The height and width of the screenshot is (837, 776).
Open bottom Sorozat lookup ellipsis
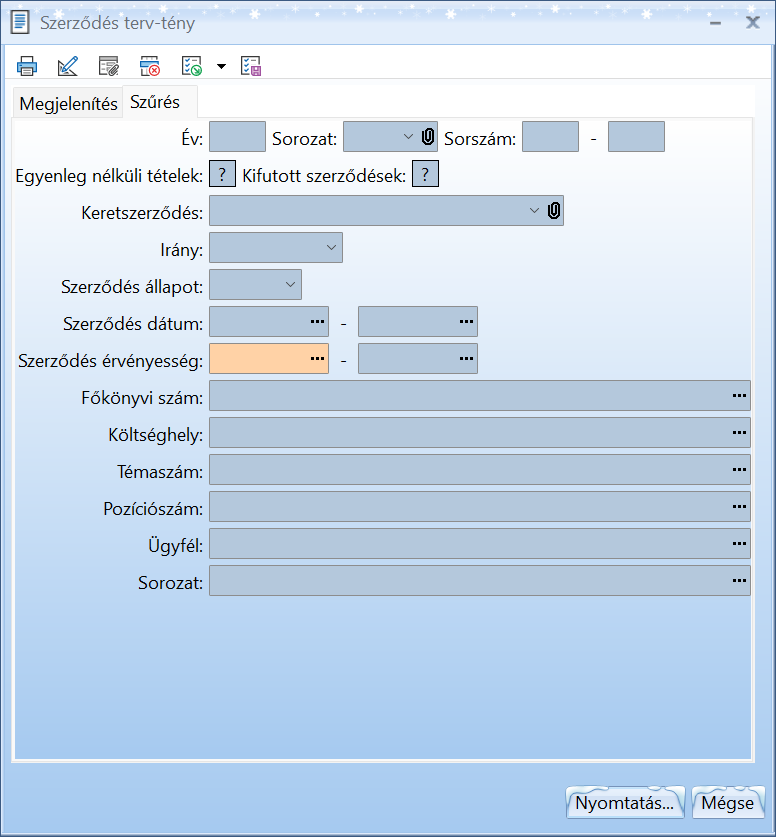click(739, 580)
